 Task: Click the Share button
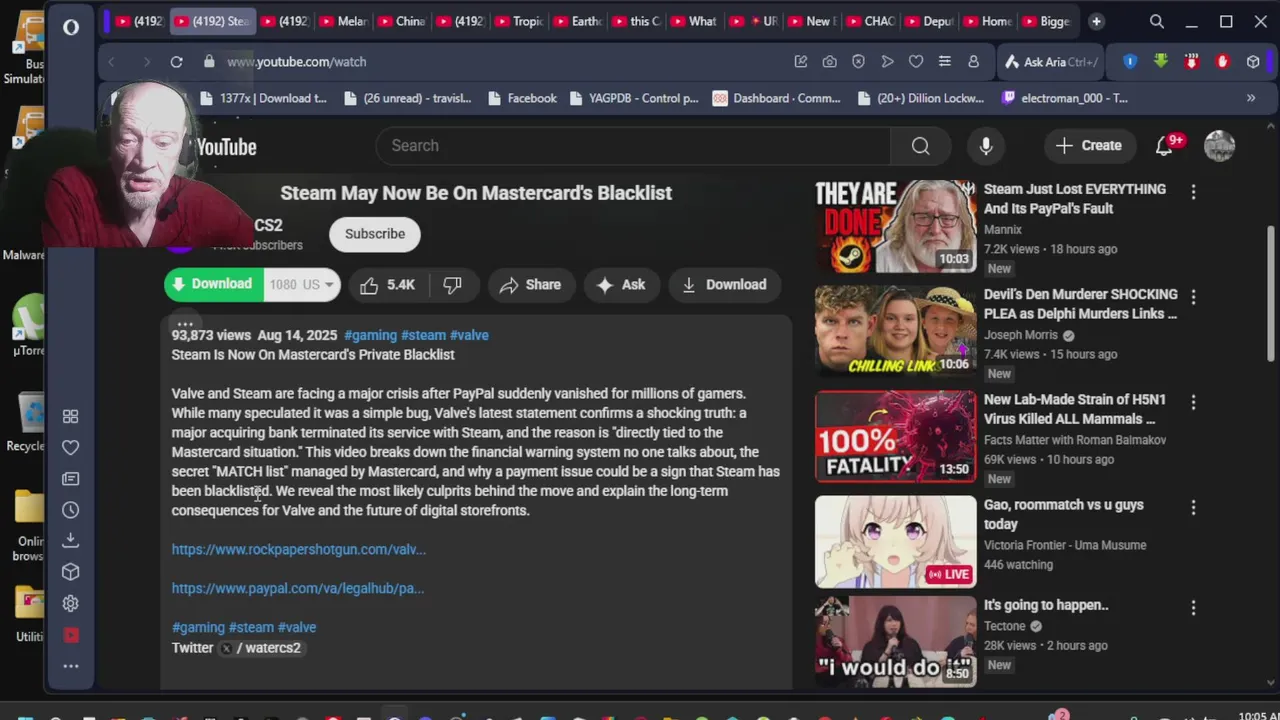531,285
